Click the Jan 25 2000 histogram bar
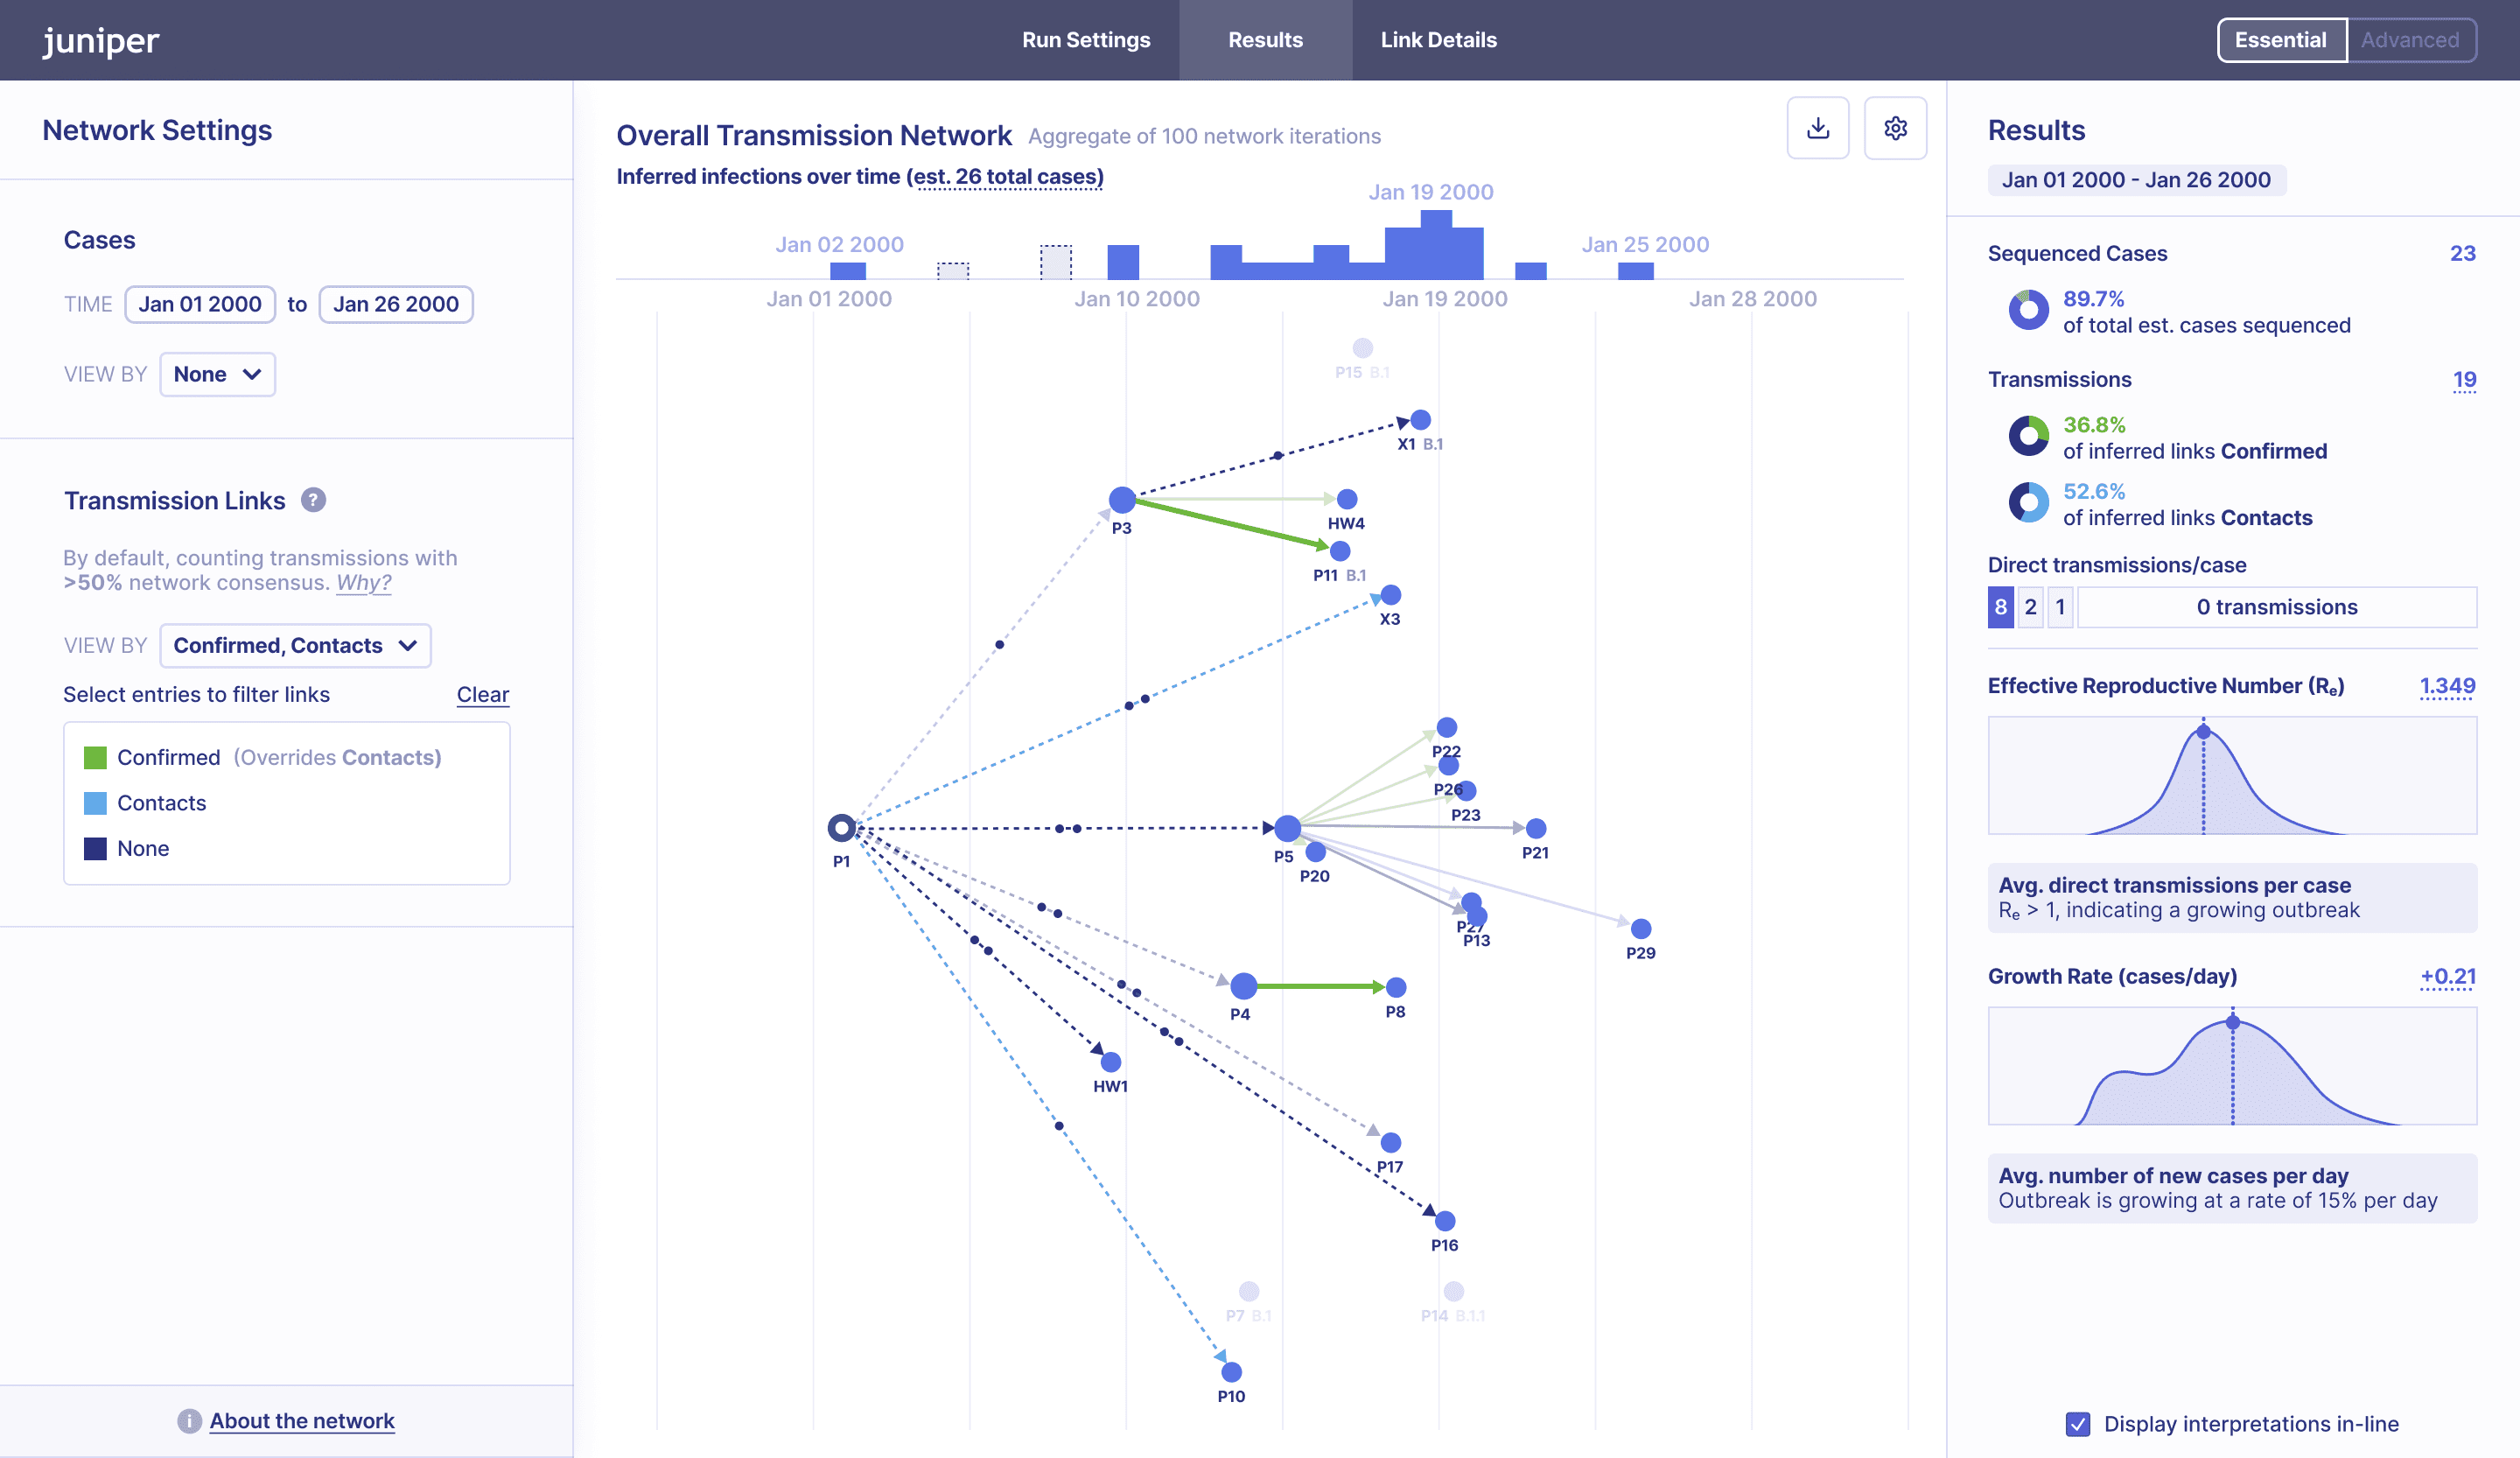The image size is (2520, 1458). click(1635, 270)
